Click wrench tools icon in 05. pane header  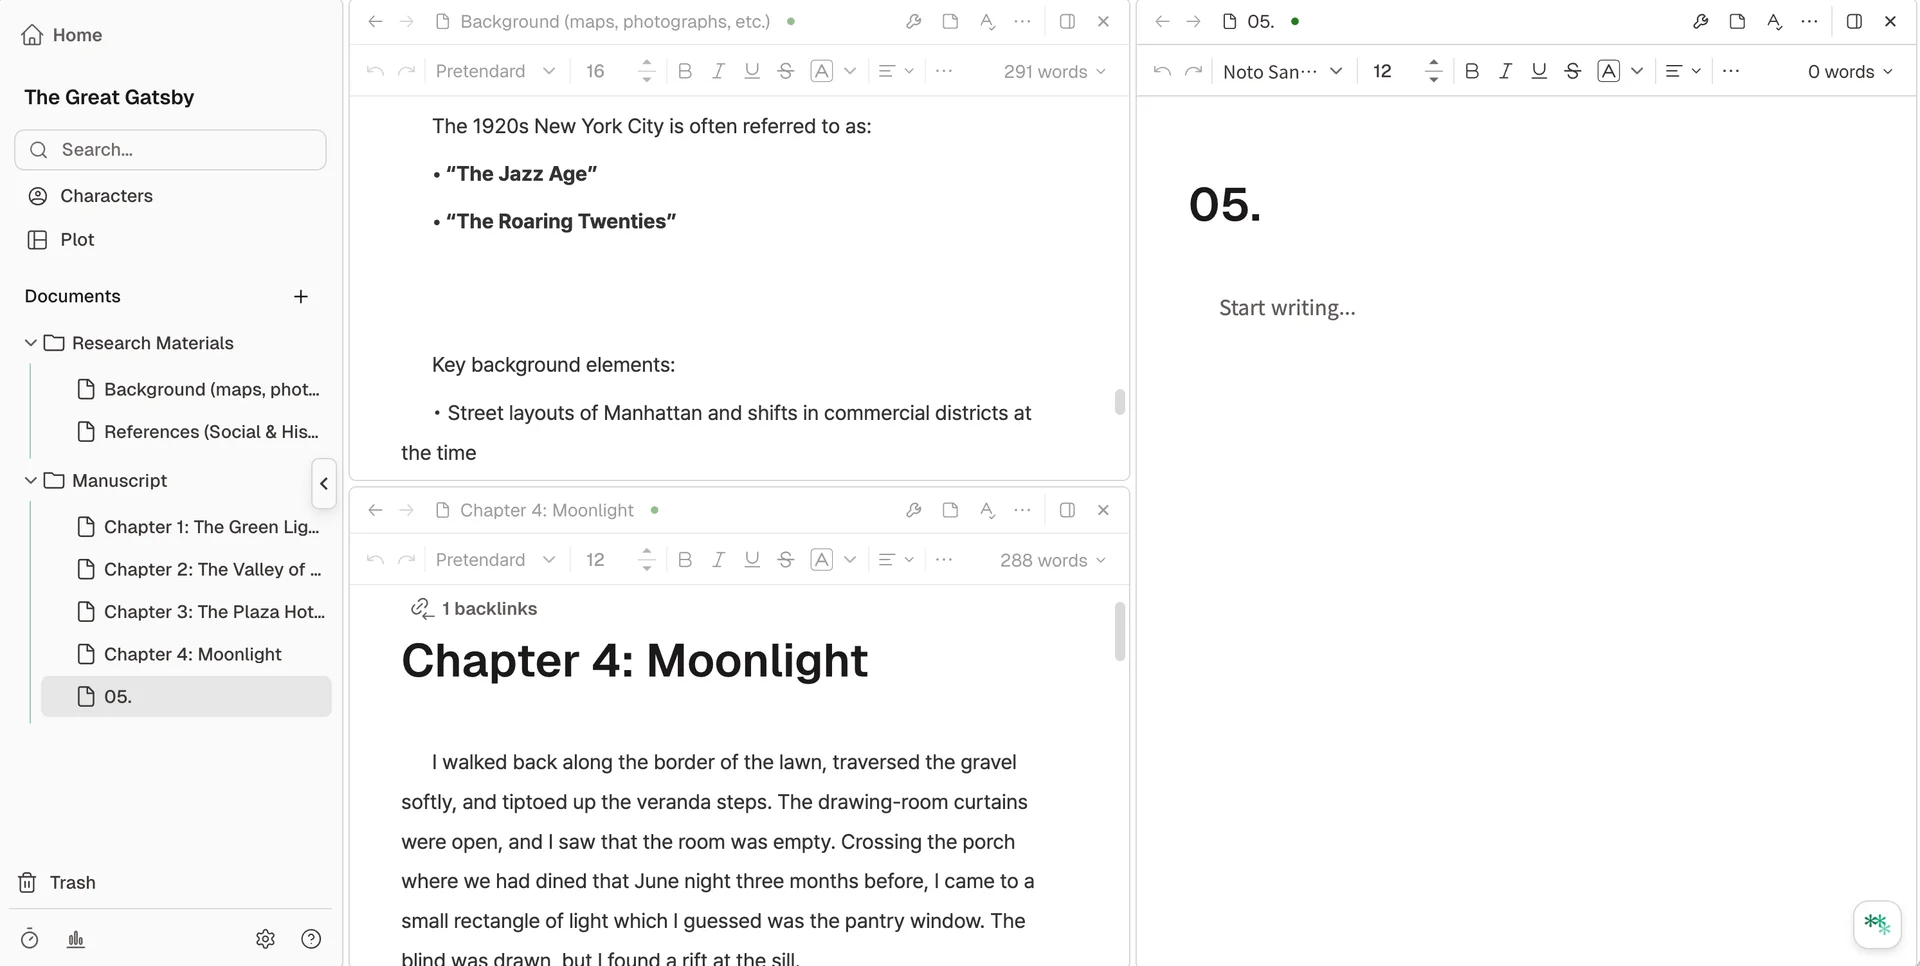tap(1701, 21)
